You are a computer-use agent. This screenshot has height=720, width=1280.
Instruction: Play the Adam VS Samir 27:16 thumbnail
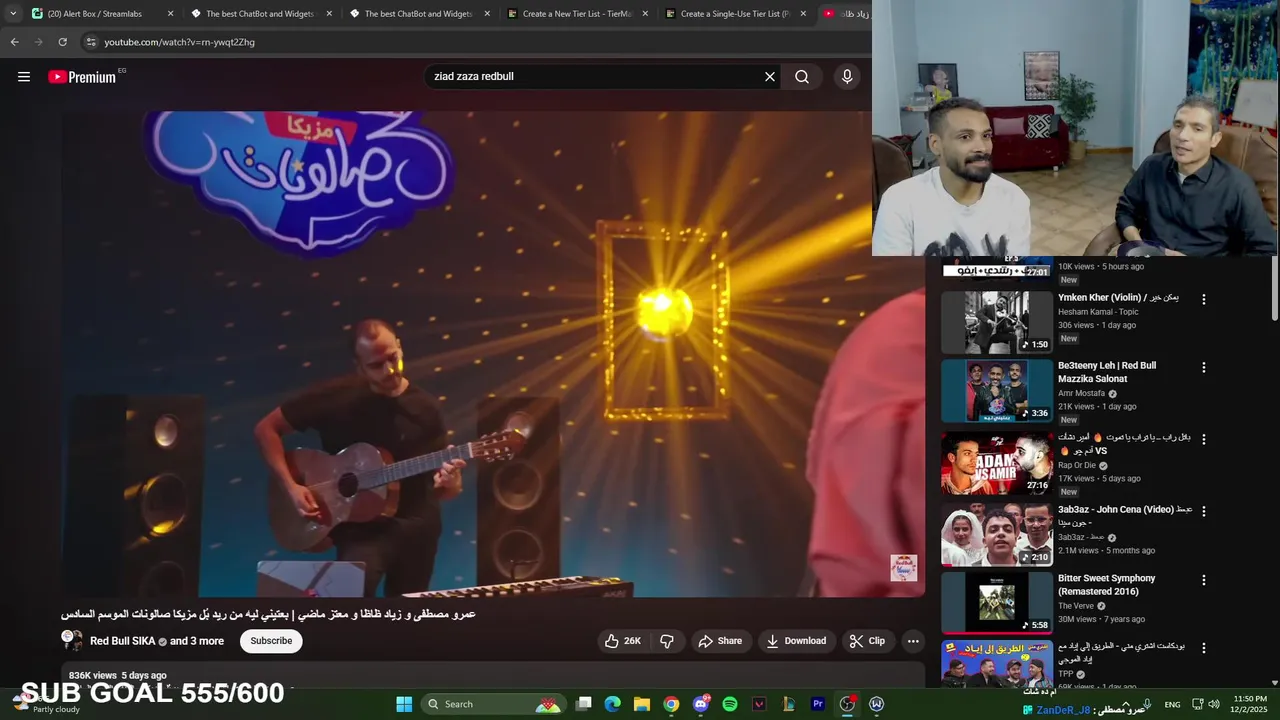997,463
